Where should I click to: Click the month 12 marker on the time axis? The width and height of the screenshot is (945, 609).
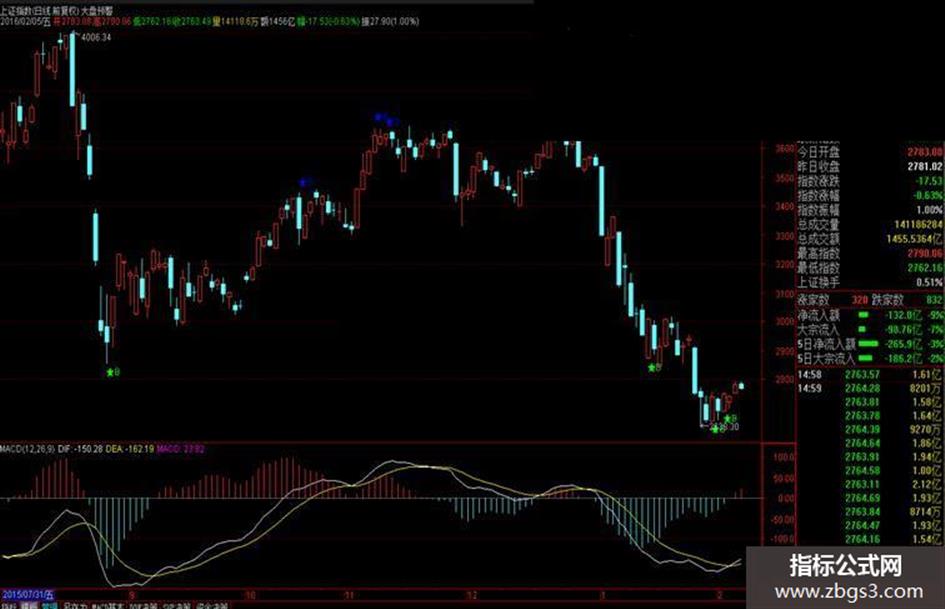coord(472,596)
